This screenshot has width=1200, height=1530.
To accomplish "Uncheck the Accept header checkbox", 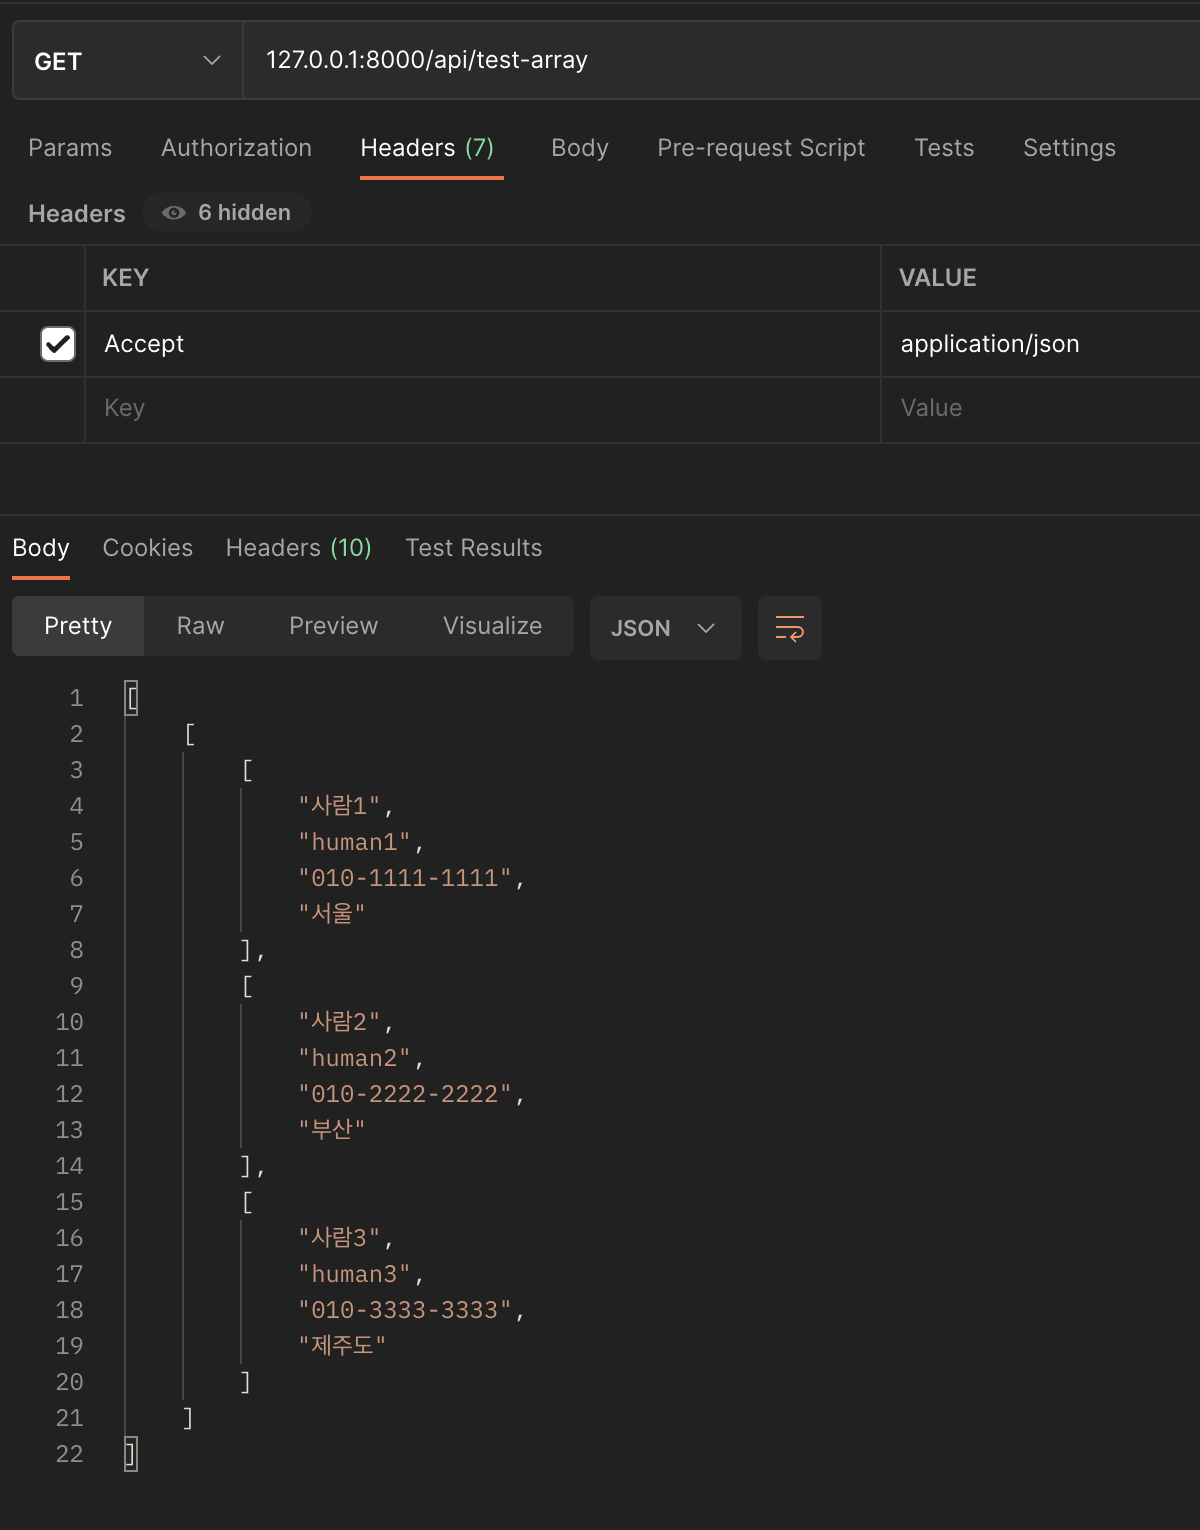I will [x=58, y=344].
